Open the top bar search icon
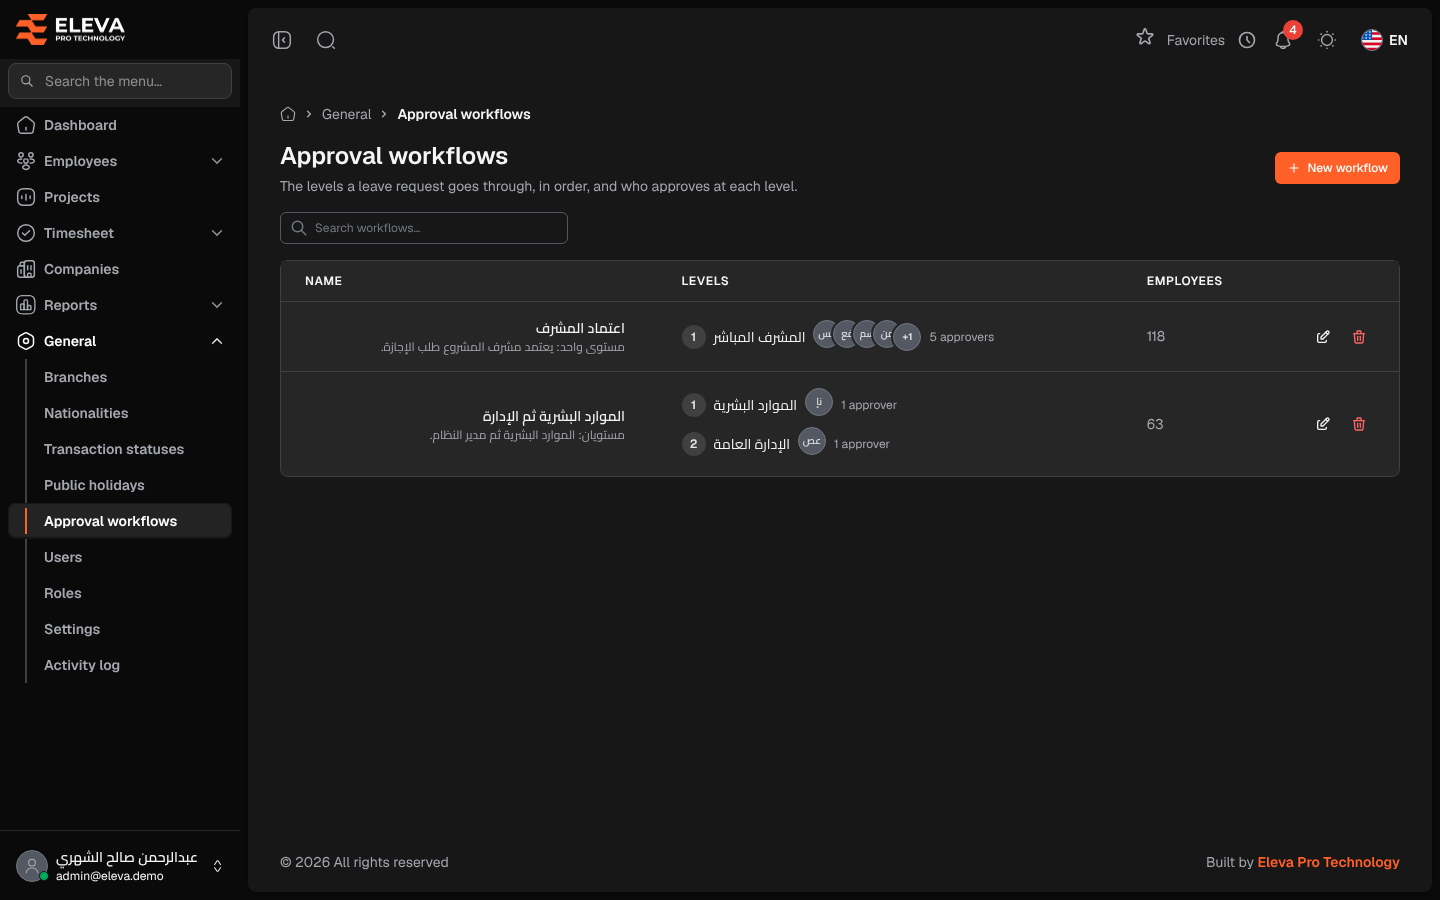 pyautogui.click(x=326, y=40)
